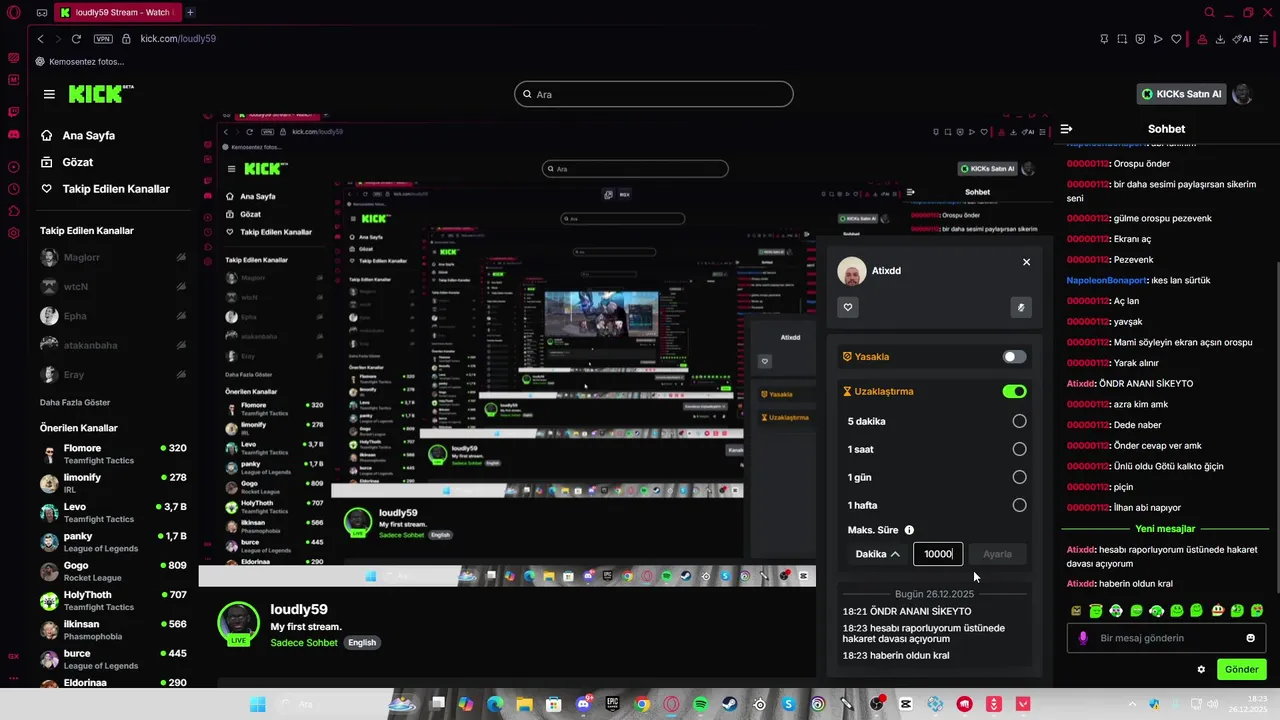Click NapoleonBonaport username in chat
The width and height of the screenshot is (1280, 720).
(x=1107, y=281)
